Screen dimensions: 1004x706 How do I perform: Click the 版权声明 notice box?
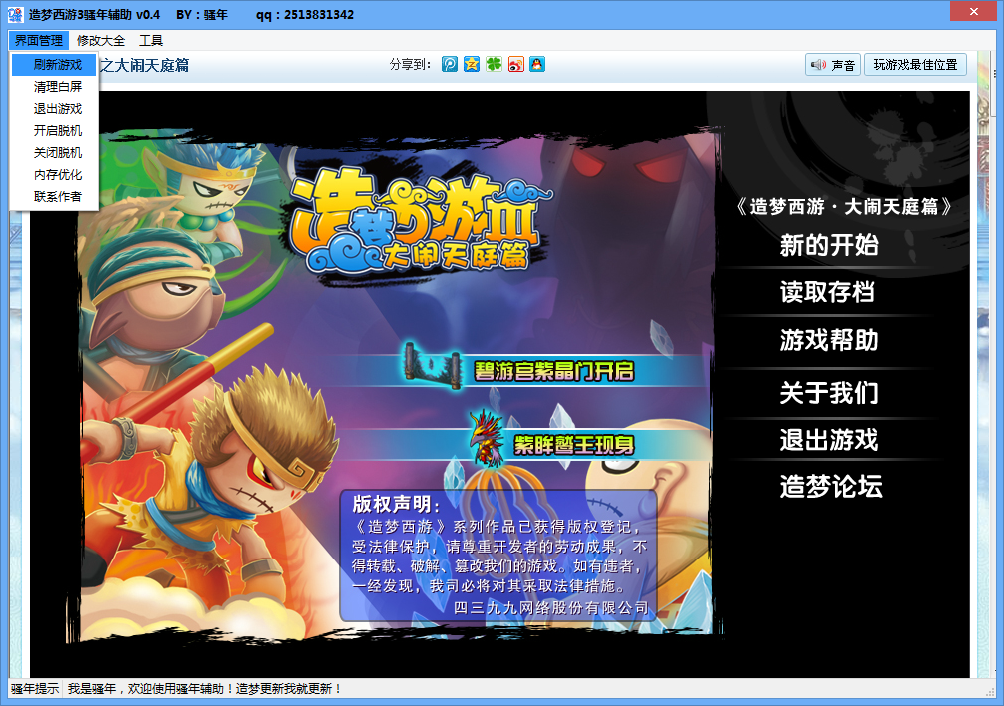pos(499,555)
